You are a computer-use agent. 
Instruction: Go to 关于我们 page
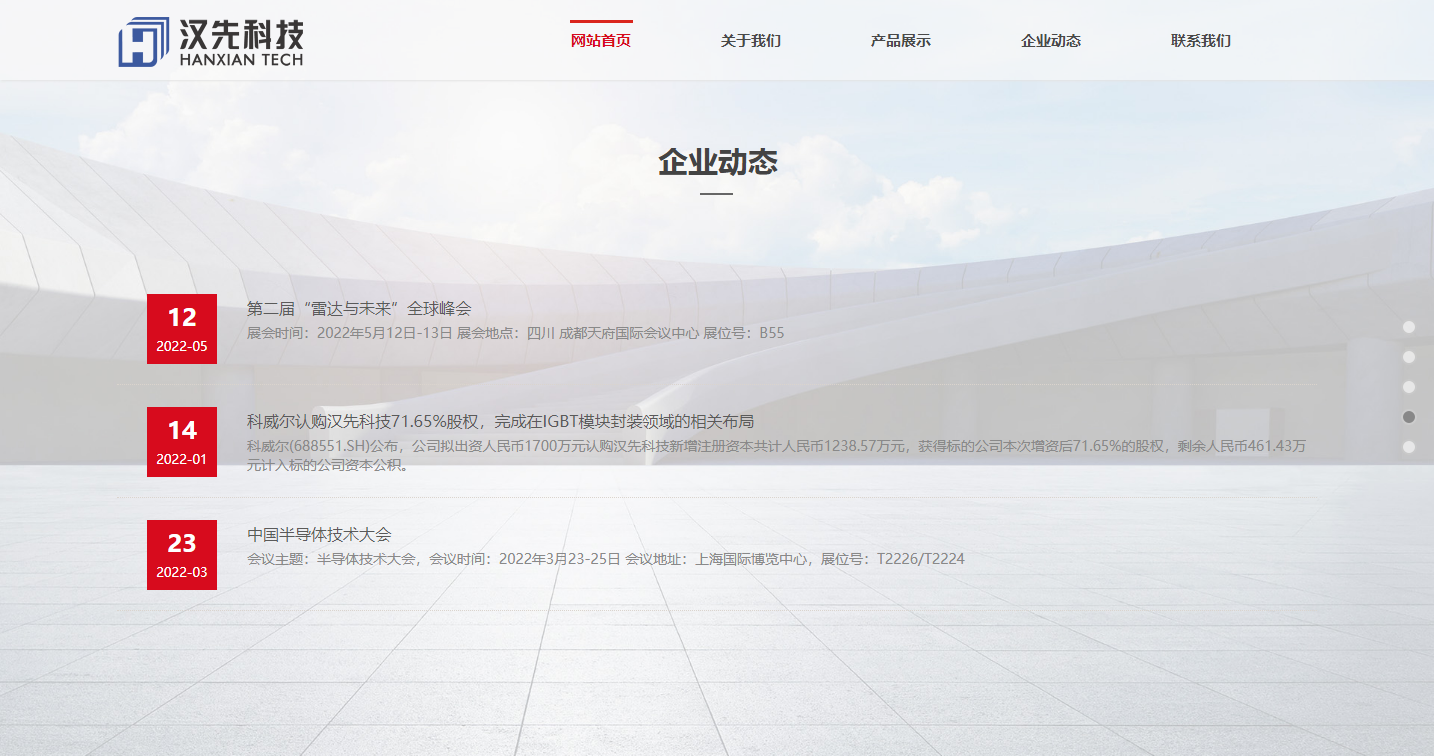pyautogui.click(x=751, y=41)
